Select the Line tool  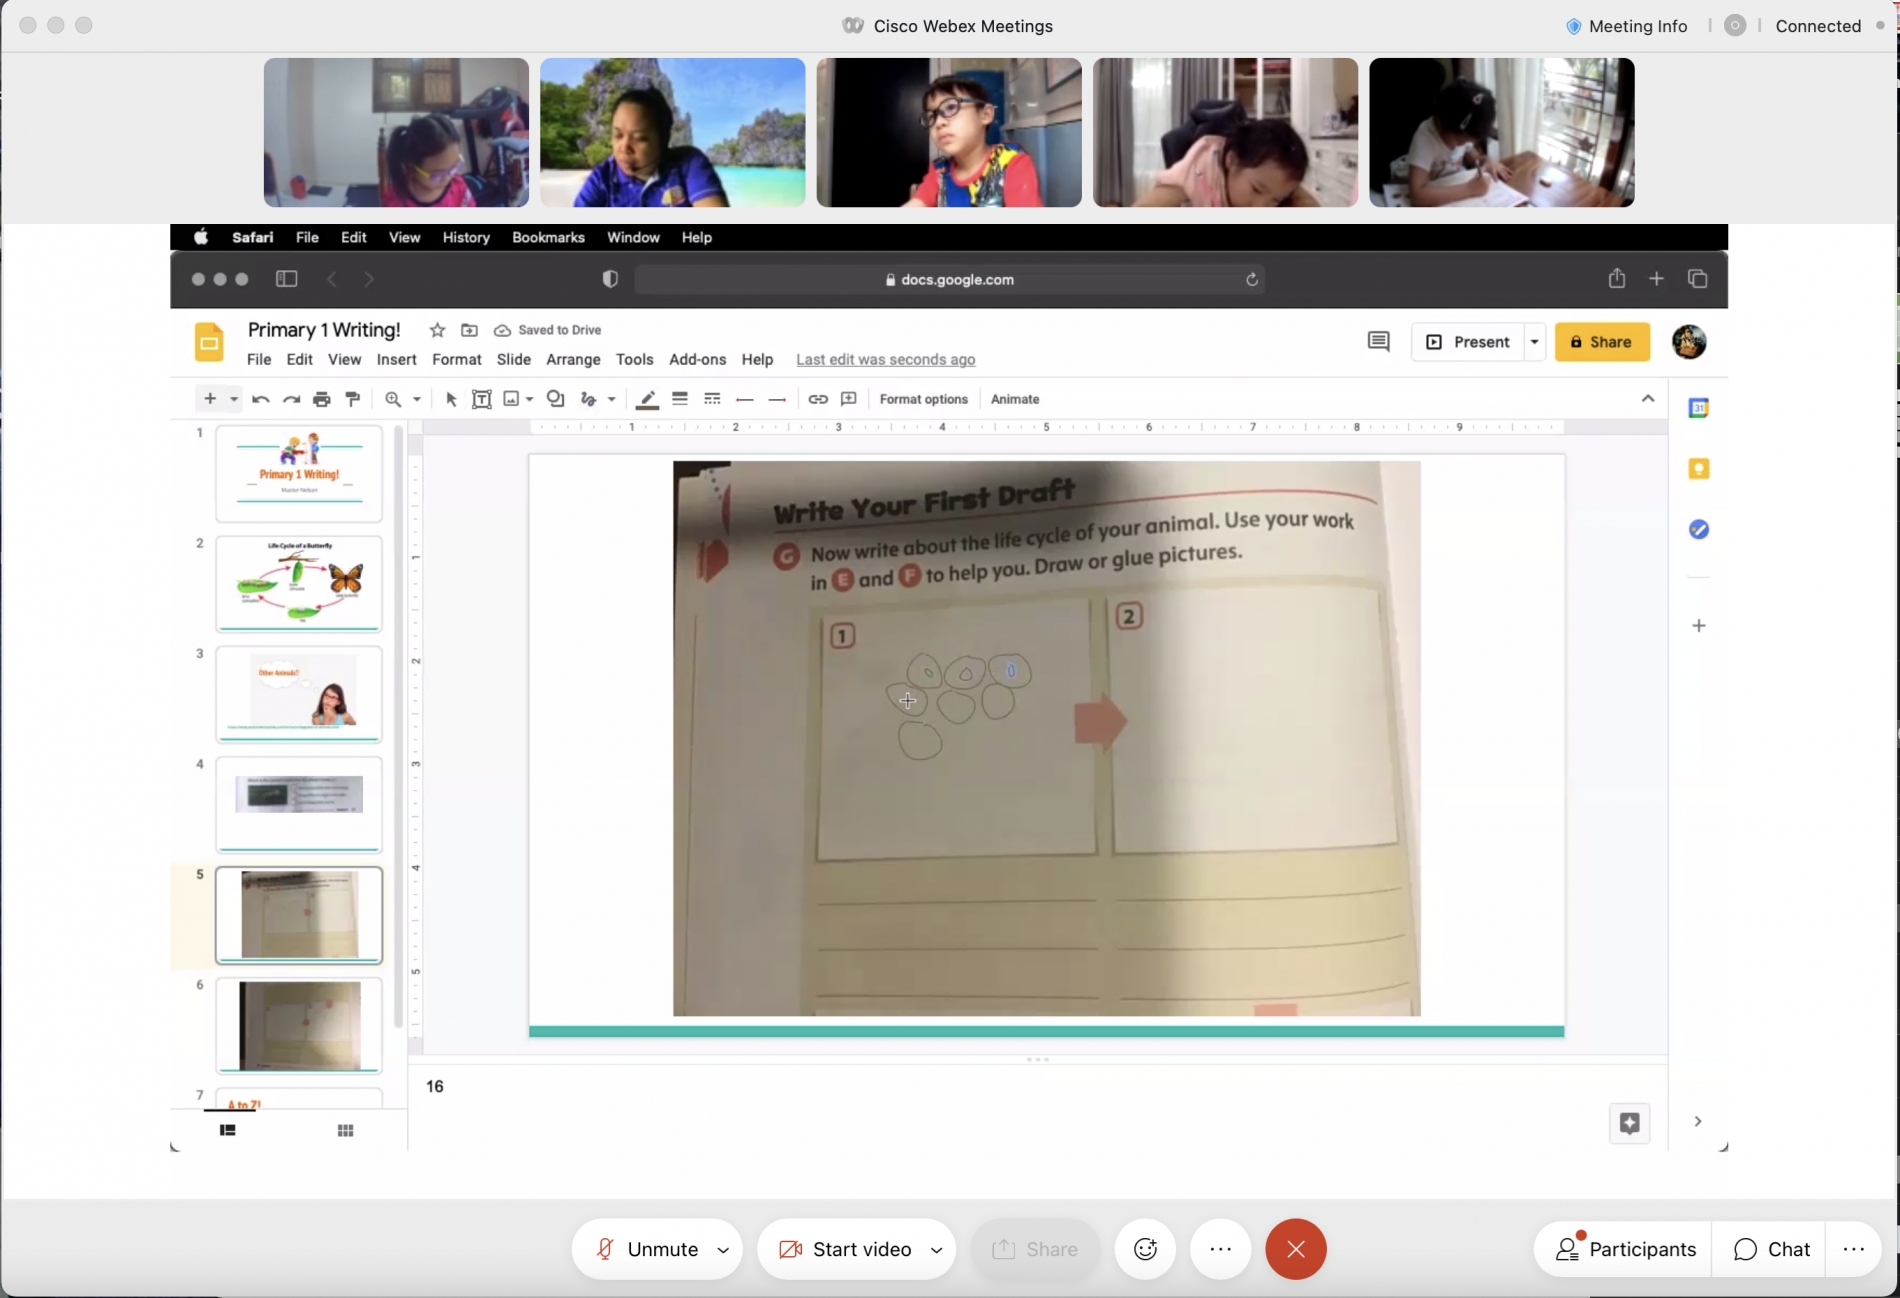589,399
